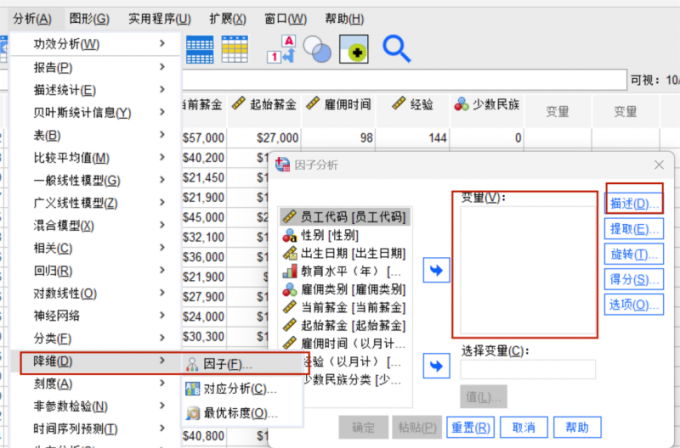Click the 因子 submenu item icon
Viewport: 680px width, 448px height.
coord(192,364)
